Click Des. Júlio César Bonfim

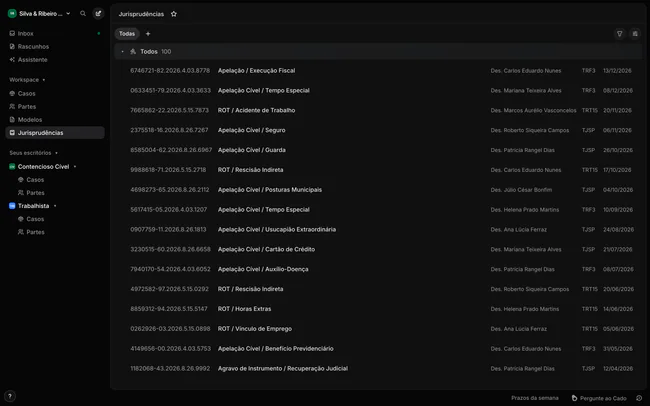[521, 190]
